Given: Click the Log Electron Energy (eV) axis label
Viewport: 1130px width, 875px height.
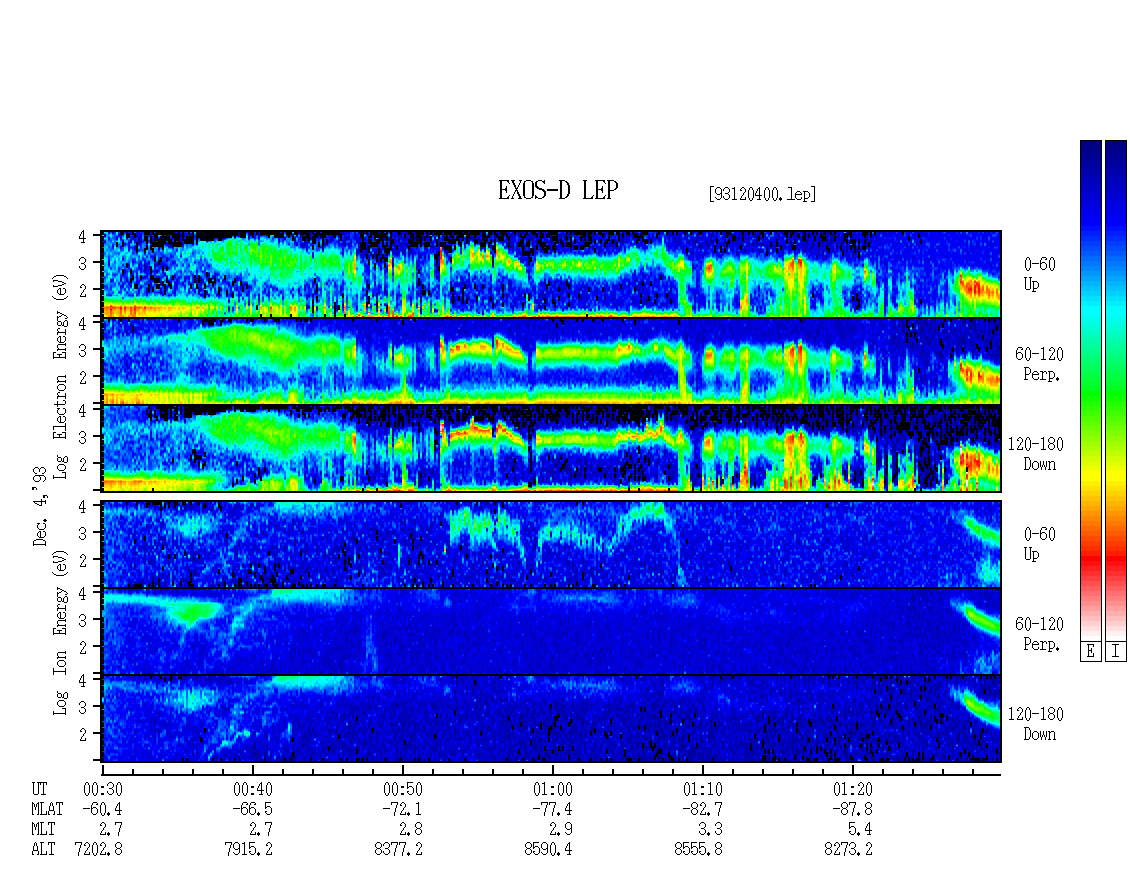Looking at the screenshot, I should 61,376.
